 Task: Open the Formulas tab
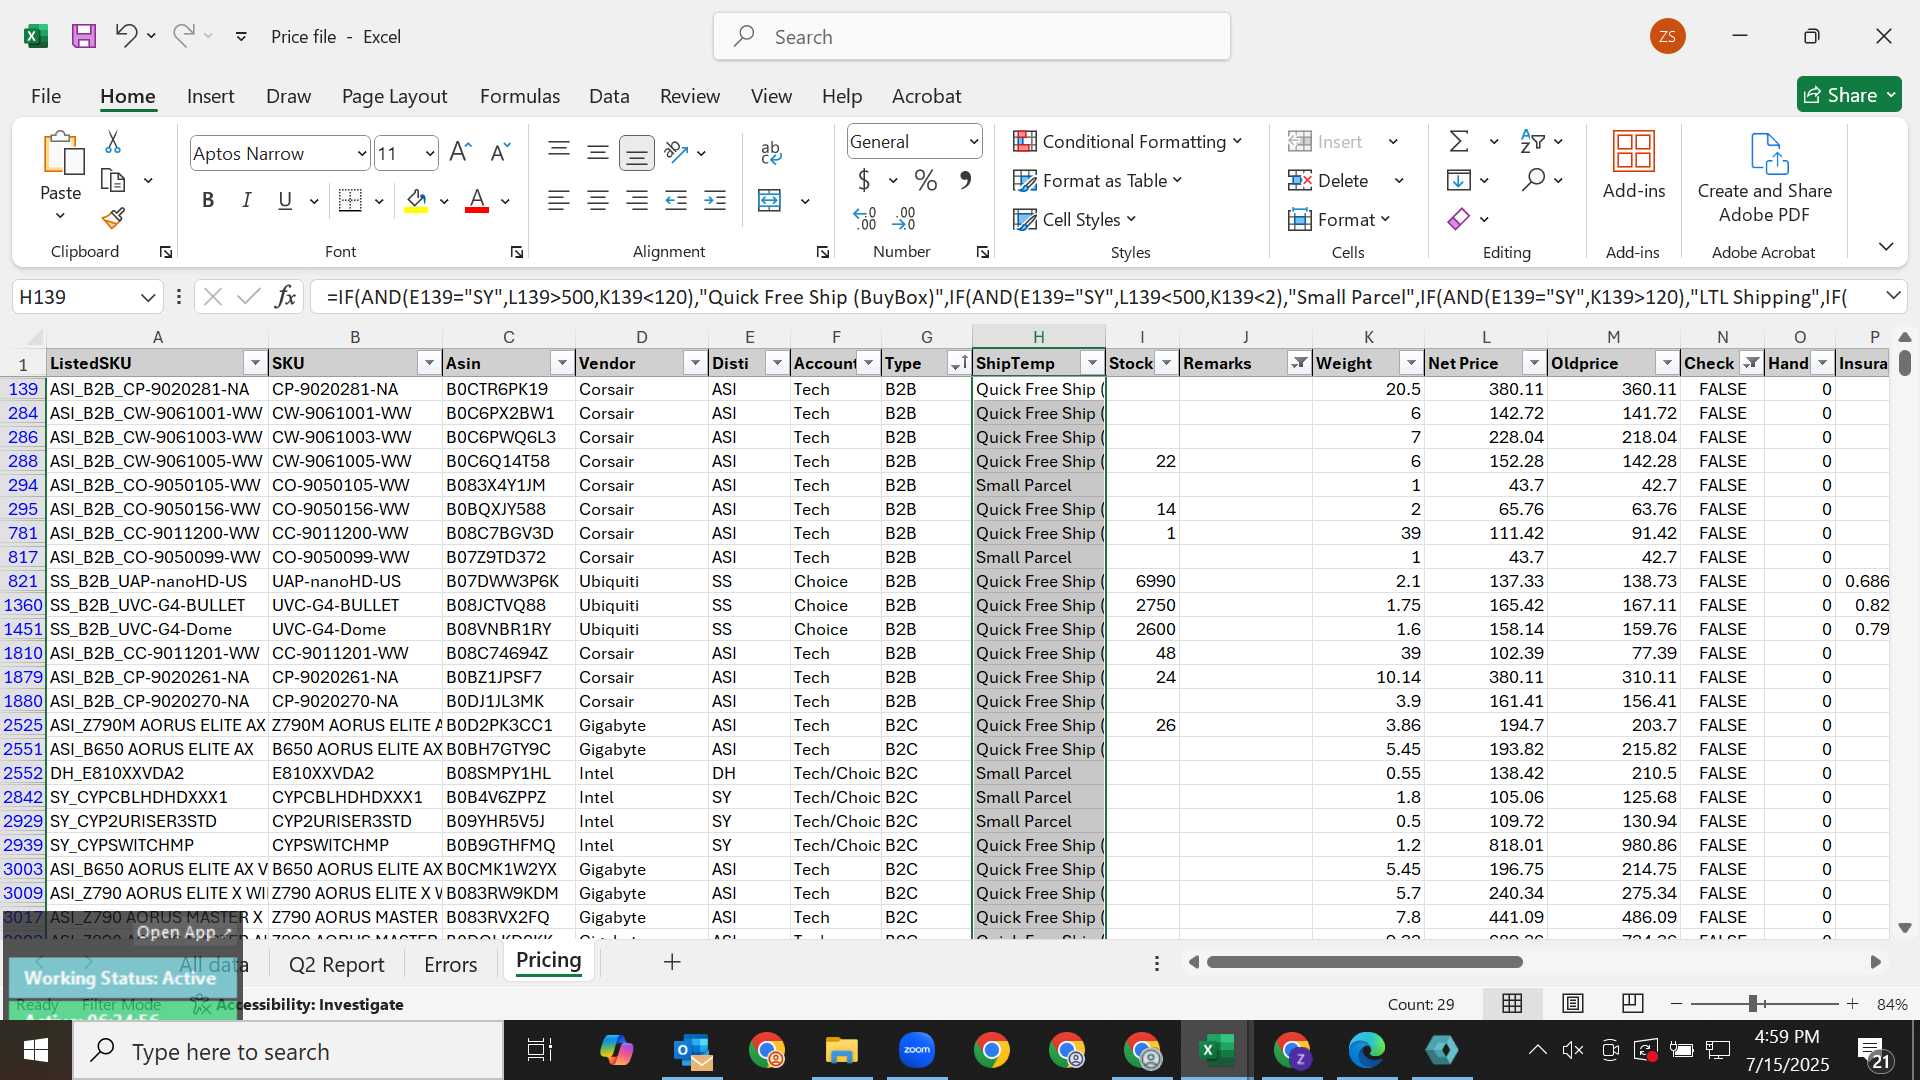[x=519, y=96]
